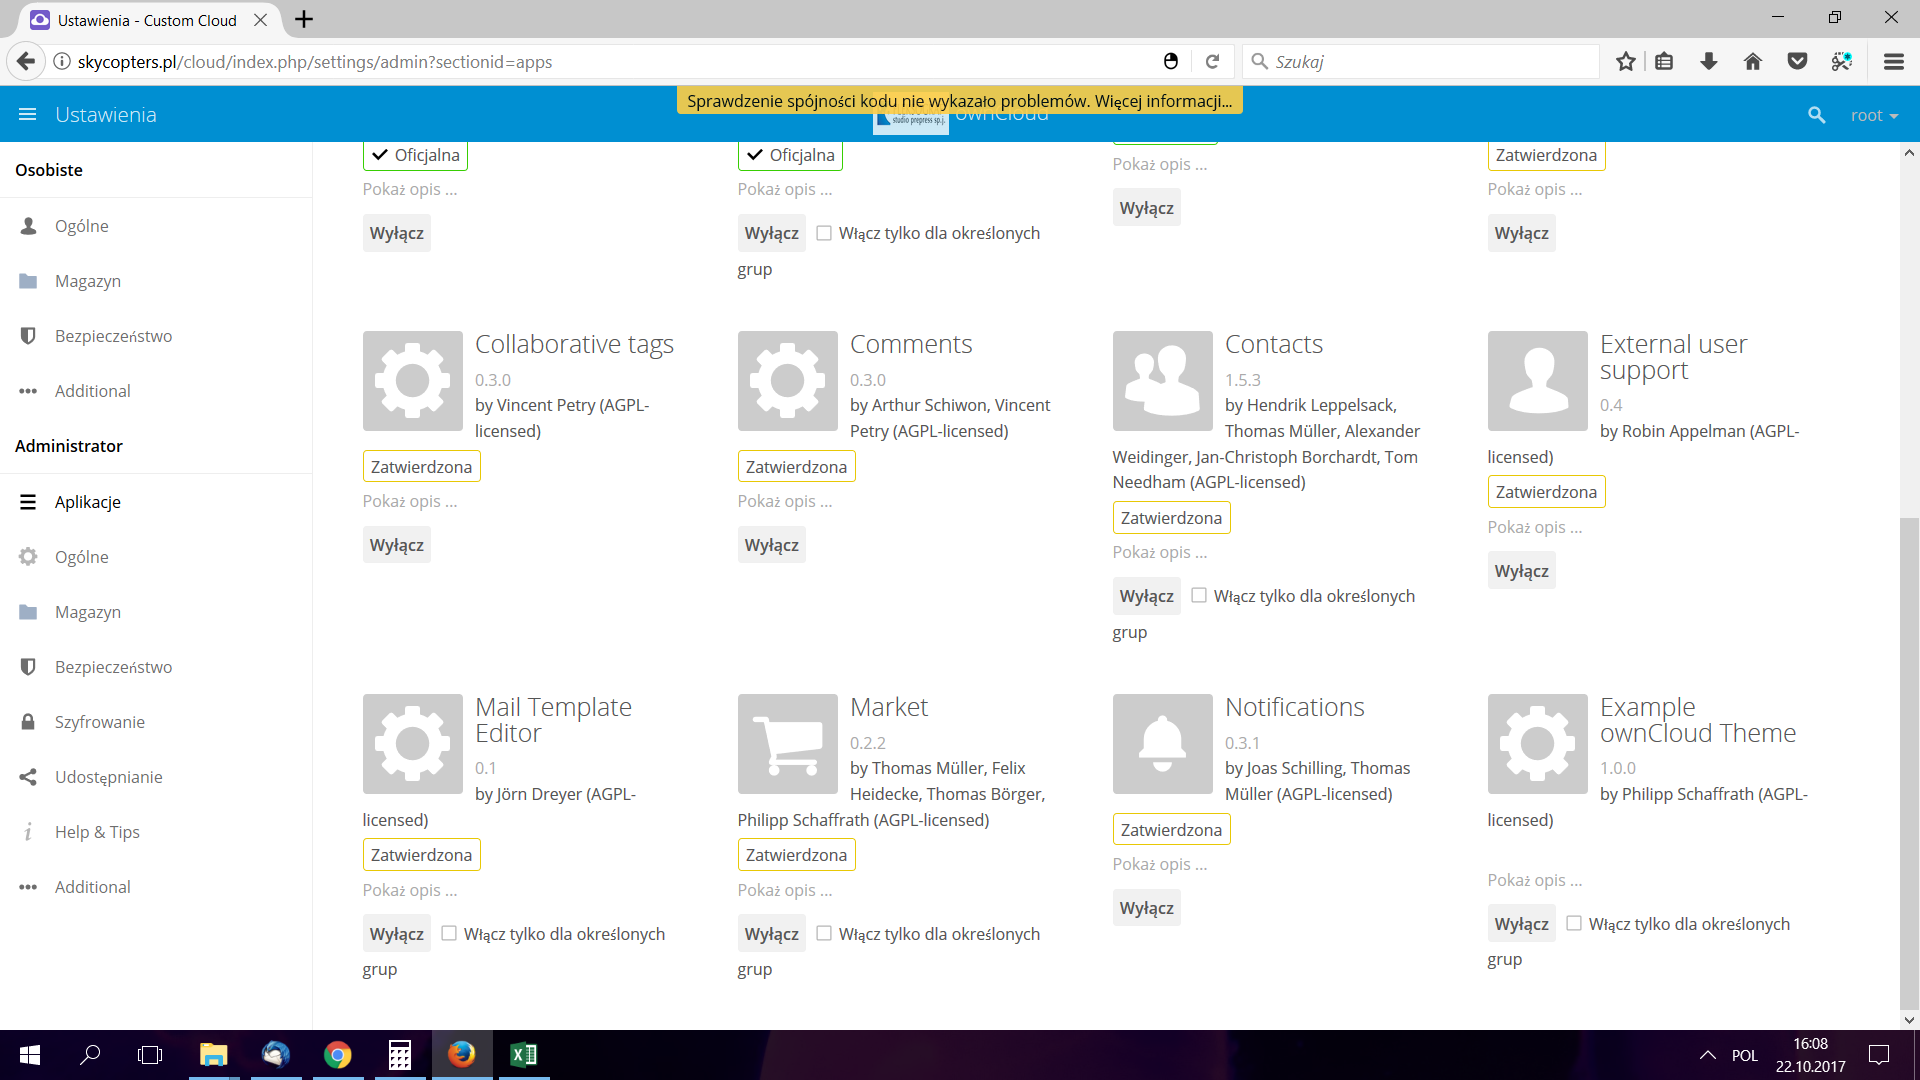The width and height of the screenshot is (1920, 1080).
Task: Click the code integrity notification banner
Action: click(x=960, y=101)
